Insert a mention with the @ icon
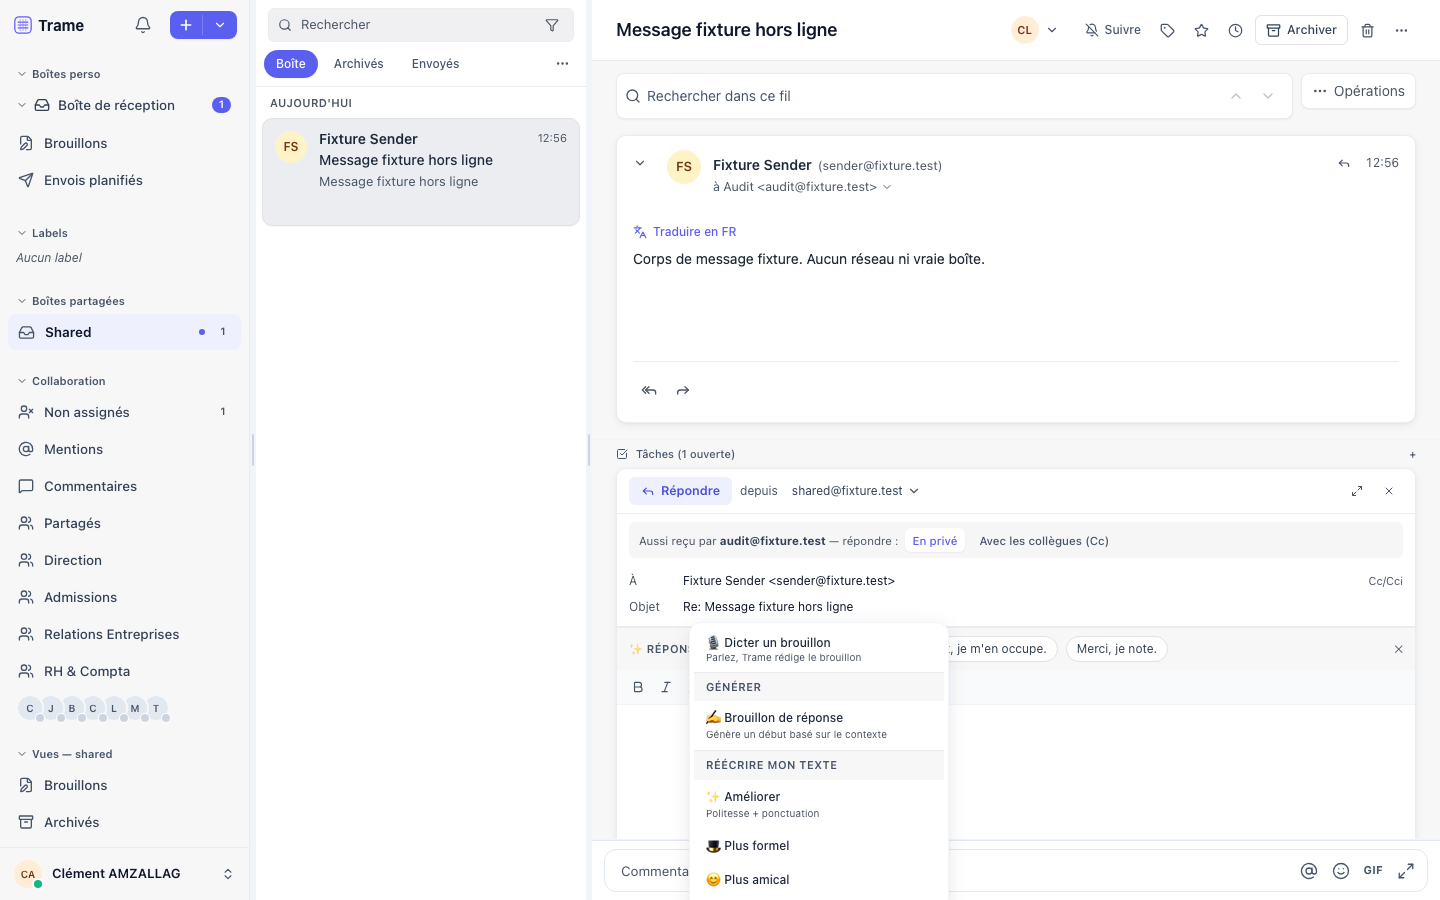 1308,871
